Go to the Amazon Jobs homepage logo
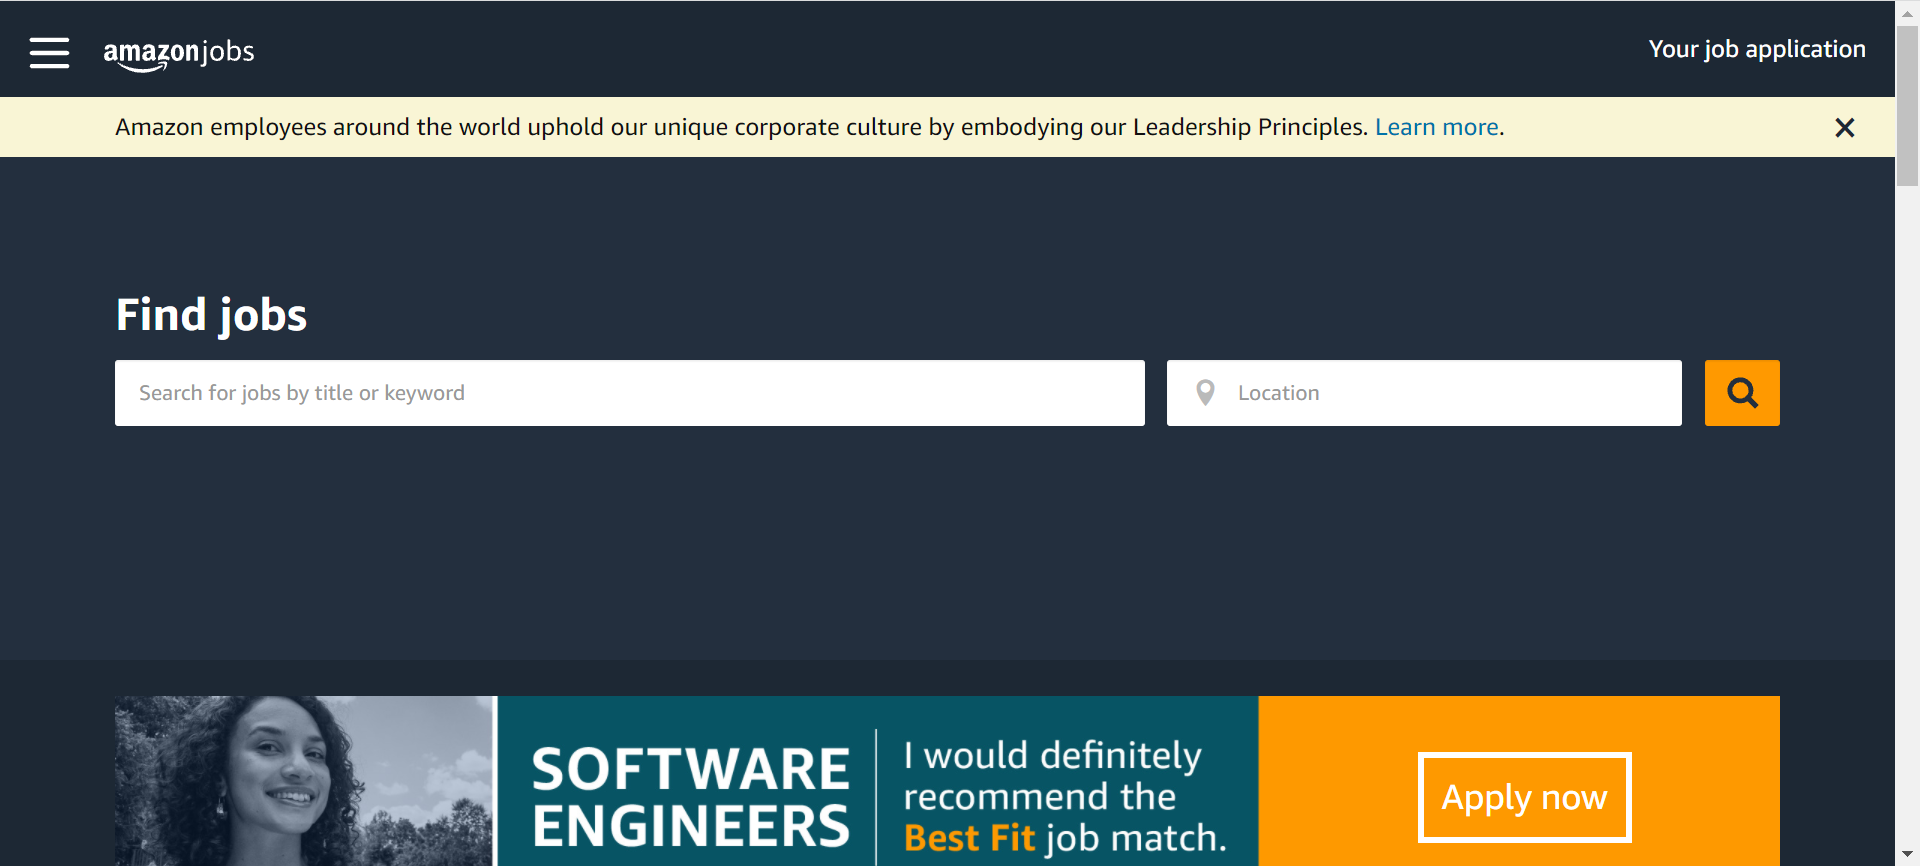 (x=179, y=53)
